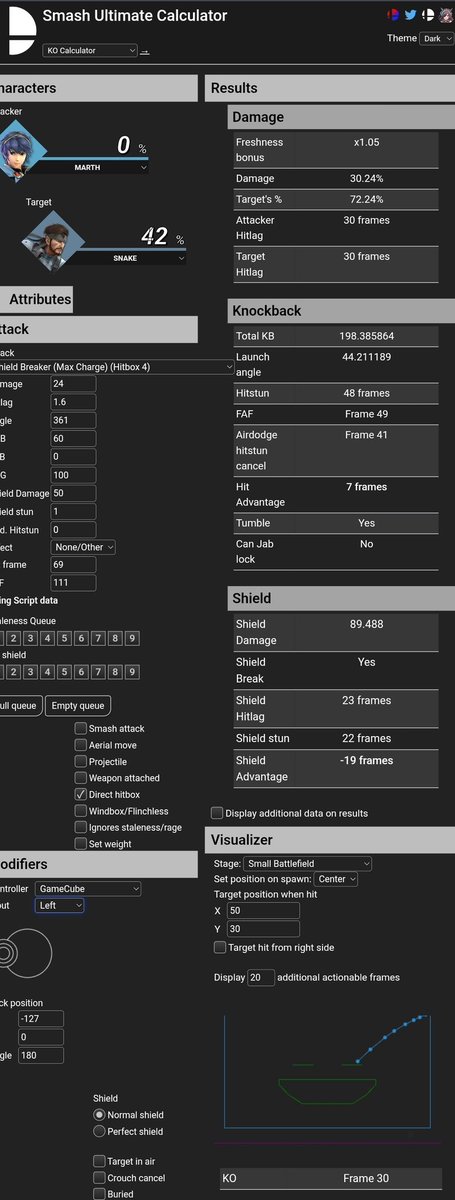455x1200 pixels.
Task: Edit the target percent field showing 42
Action: click(154, 236)
